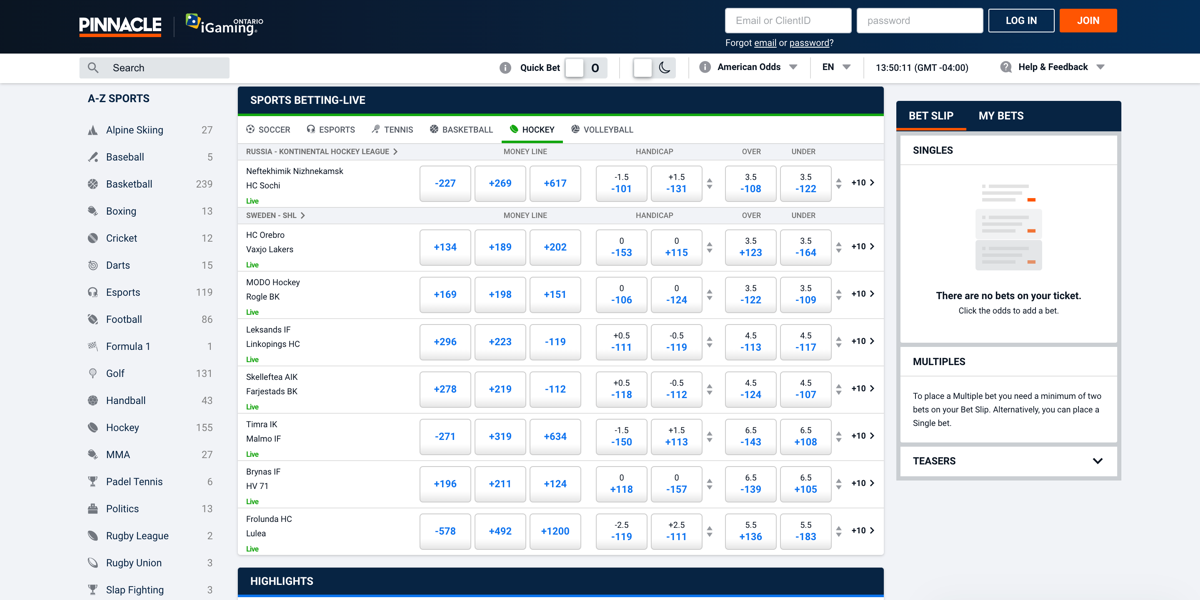This screenshot has height=600, width=1200.
Task: Click the JOIN button
Action: pyautogui.click(x=1088, y=20)
